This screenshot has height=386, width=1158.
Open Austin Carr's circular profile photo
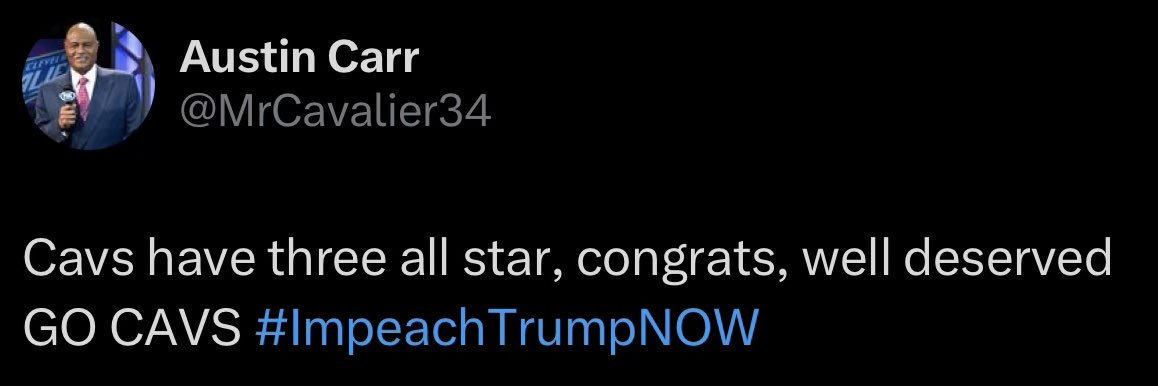point(89,86)
